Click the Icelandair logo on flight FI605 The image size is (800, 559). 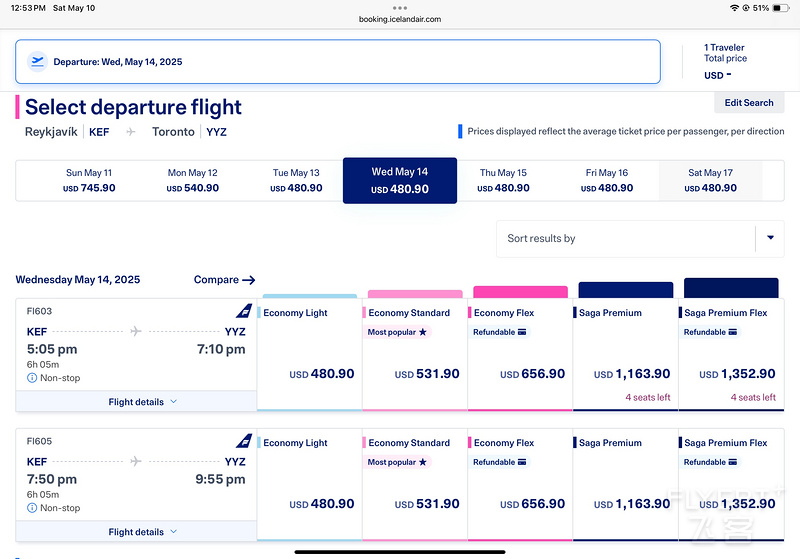click(x=244, y=441)
